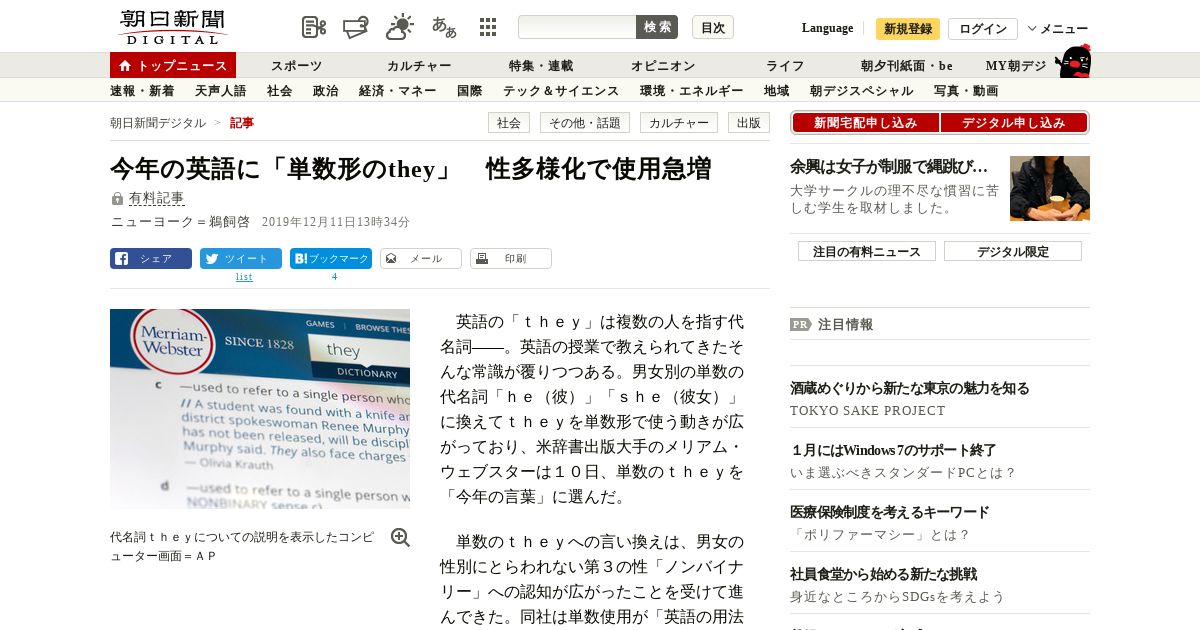
Task: Change text size with the あぁ icon
Action: pyautogui.click(x=444, y=27)
